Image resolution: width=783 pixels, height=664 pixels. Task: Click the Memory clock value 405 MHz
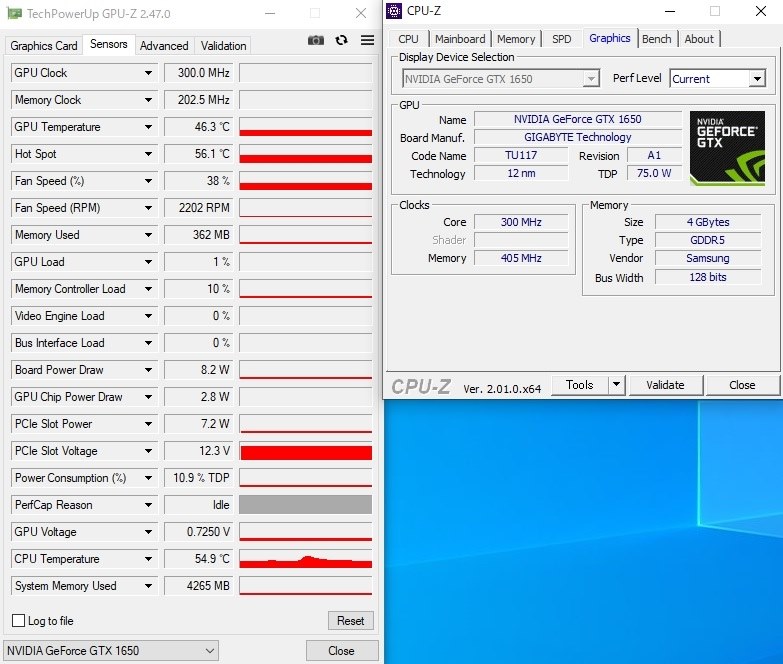pyautogui.click(x=521, y=258)
